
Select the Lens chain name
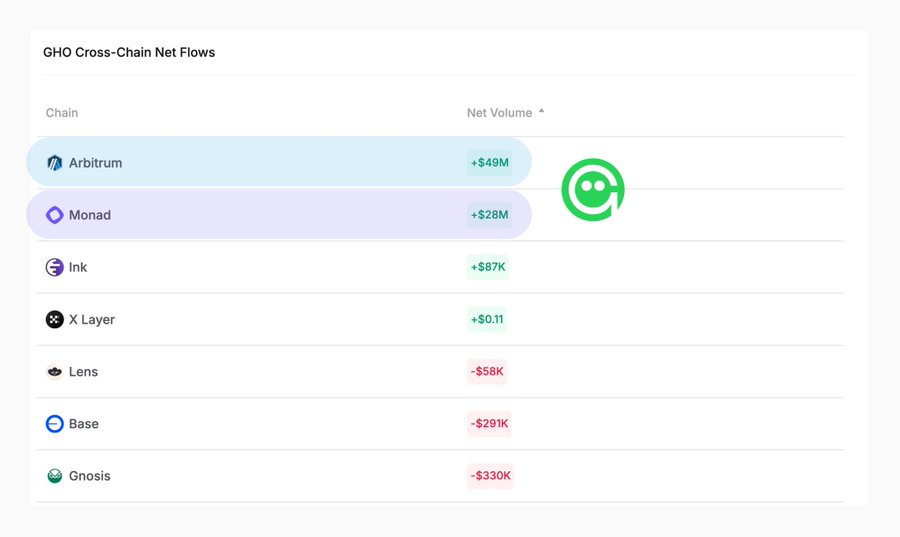tap(83, 372)
